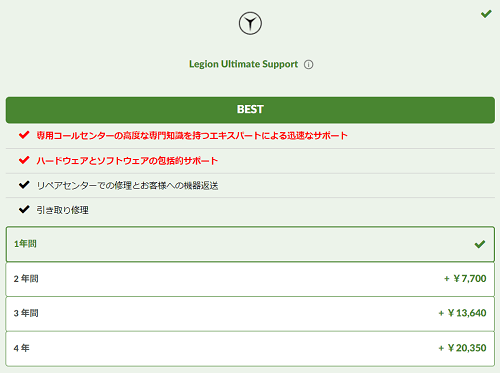Click the green BEST banner

point(250,110)
